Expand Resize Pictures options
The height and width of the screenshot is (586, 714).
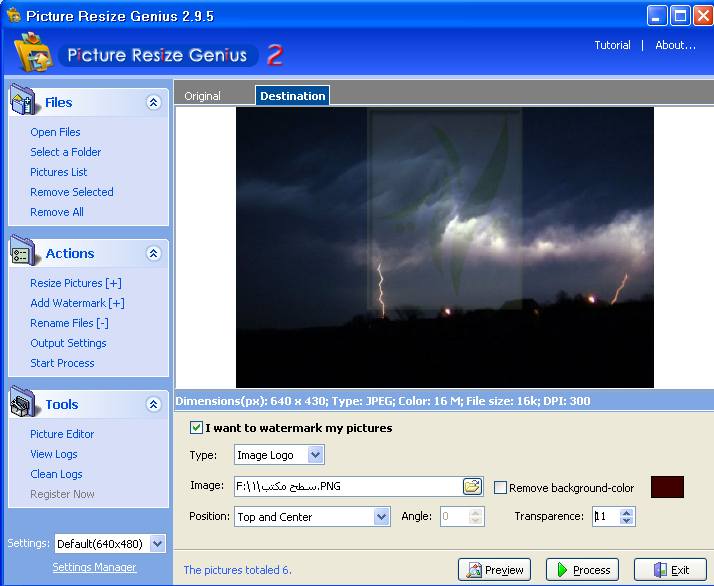76,283
